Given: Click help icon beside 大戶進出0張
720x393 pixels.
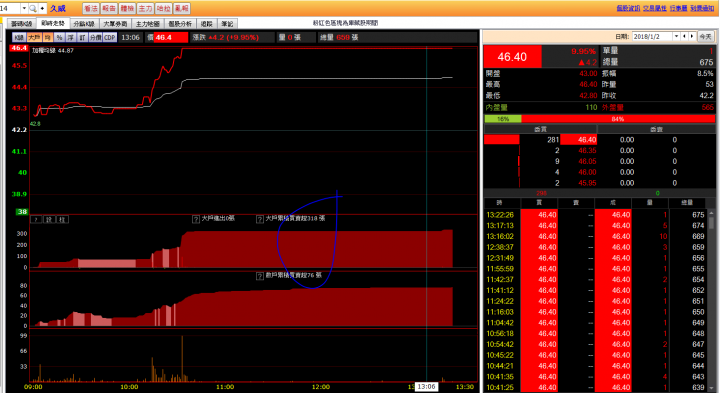Looking at the screenshot, I should coord(196,219).
